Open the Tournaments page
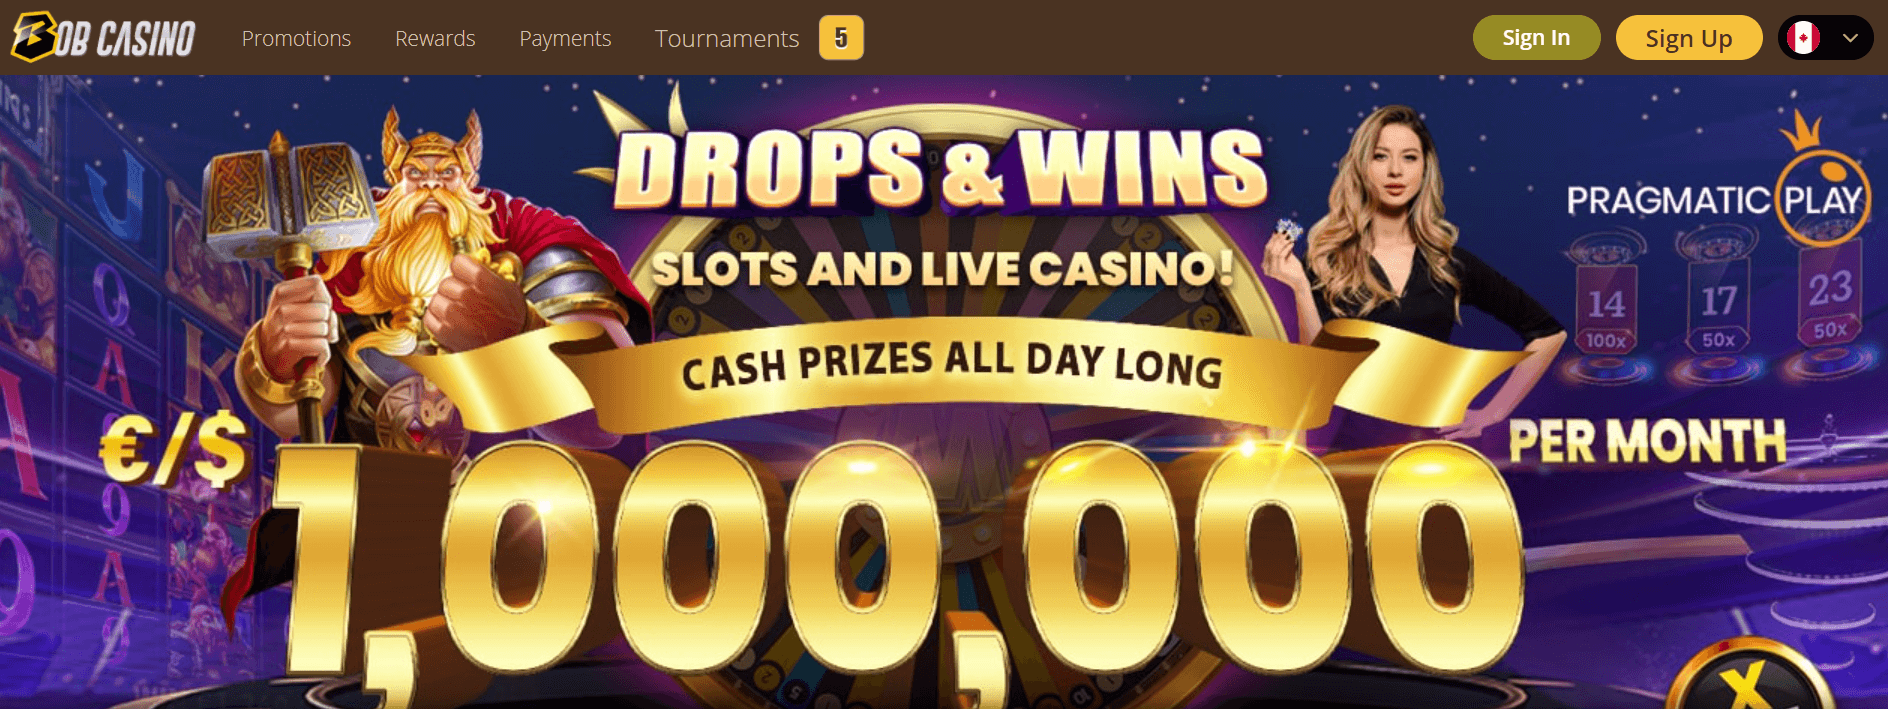 [727, 38]
